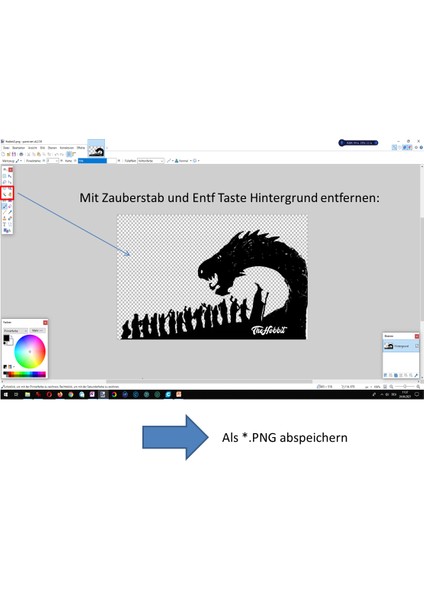Screen dimensions: 424x600
Task: Click the New image toolbar icon
Action: (3, 154)
